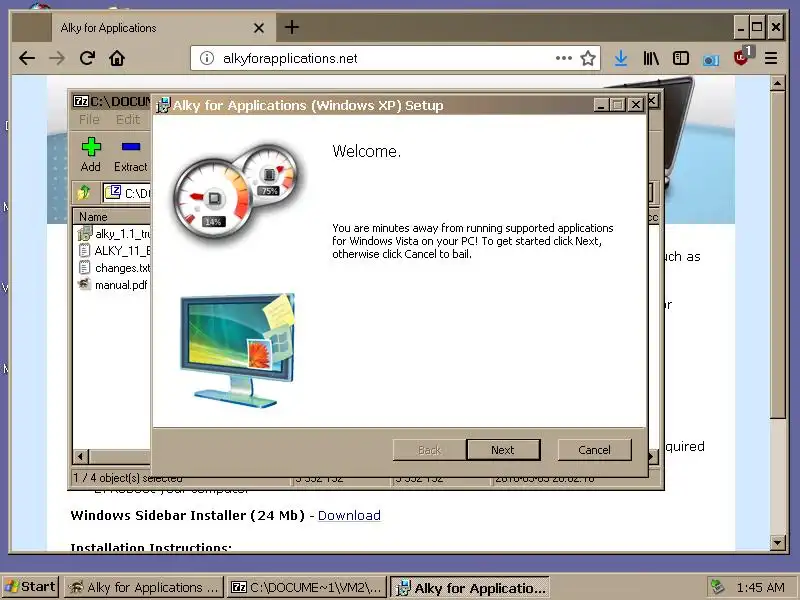Close the Alky for Applications browser tab

pos(259,28)
